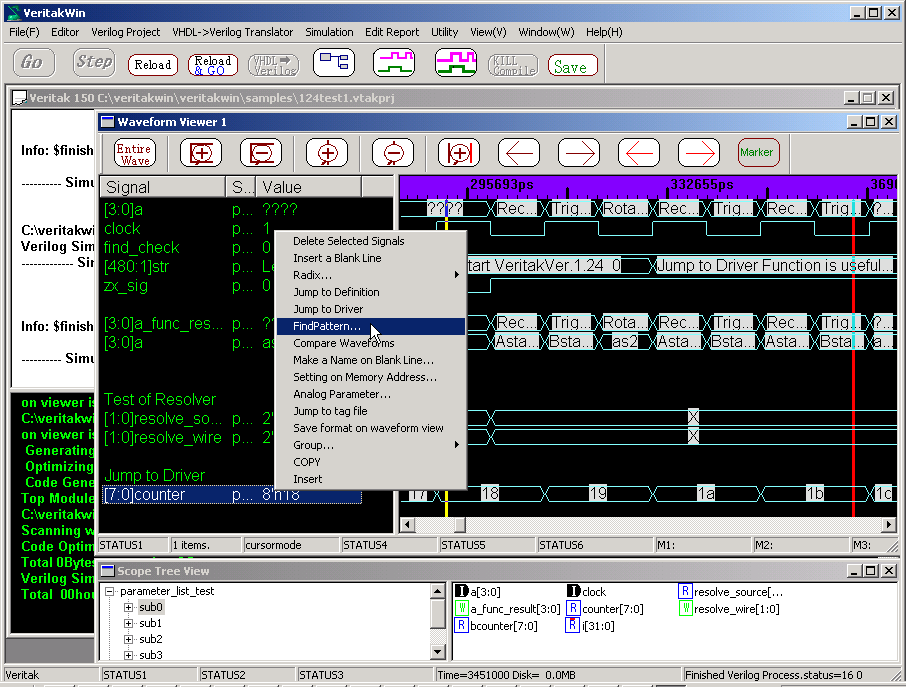The height and width of the screenshot is (687, 906).
Task: Click the Value column header
Action: click(309, 187)
